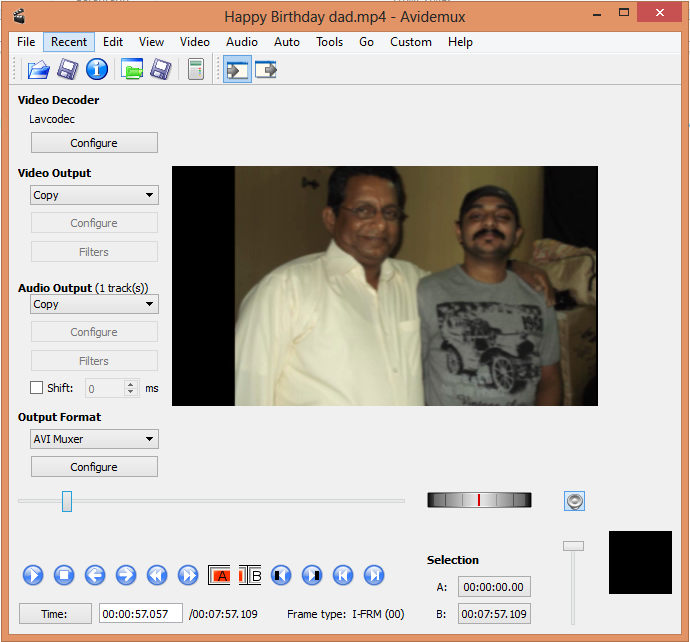The height and width of the screenshot is (642, 690).
Task: Click the calculator icon in toolbar
Action: coord(196,69)
